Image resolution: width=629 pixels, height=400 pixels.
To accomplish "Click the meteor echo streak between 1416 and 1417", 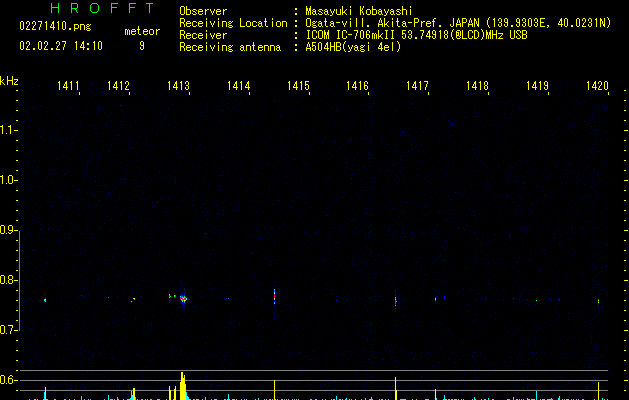I will click(396, 300).
